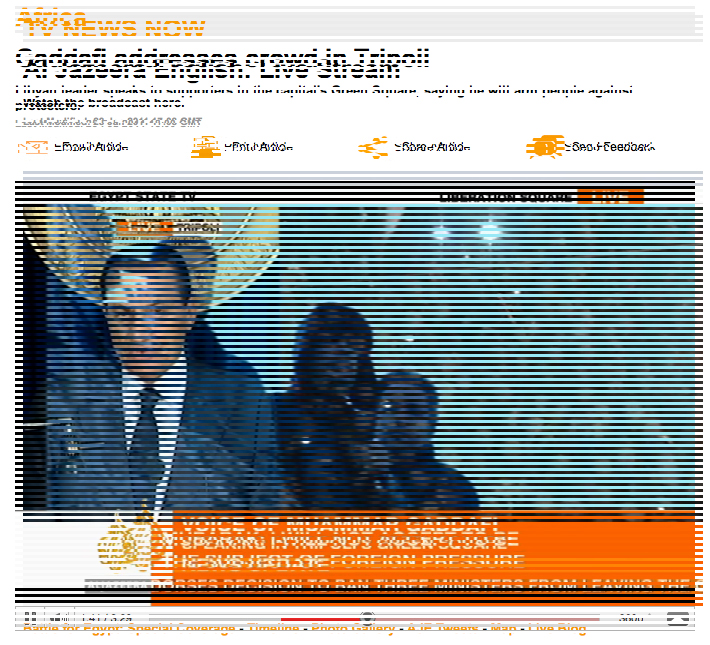
Task: Open the Map link below the video
Action: point(503,628)
